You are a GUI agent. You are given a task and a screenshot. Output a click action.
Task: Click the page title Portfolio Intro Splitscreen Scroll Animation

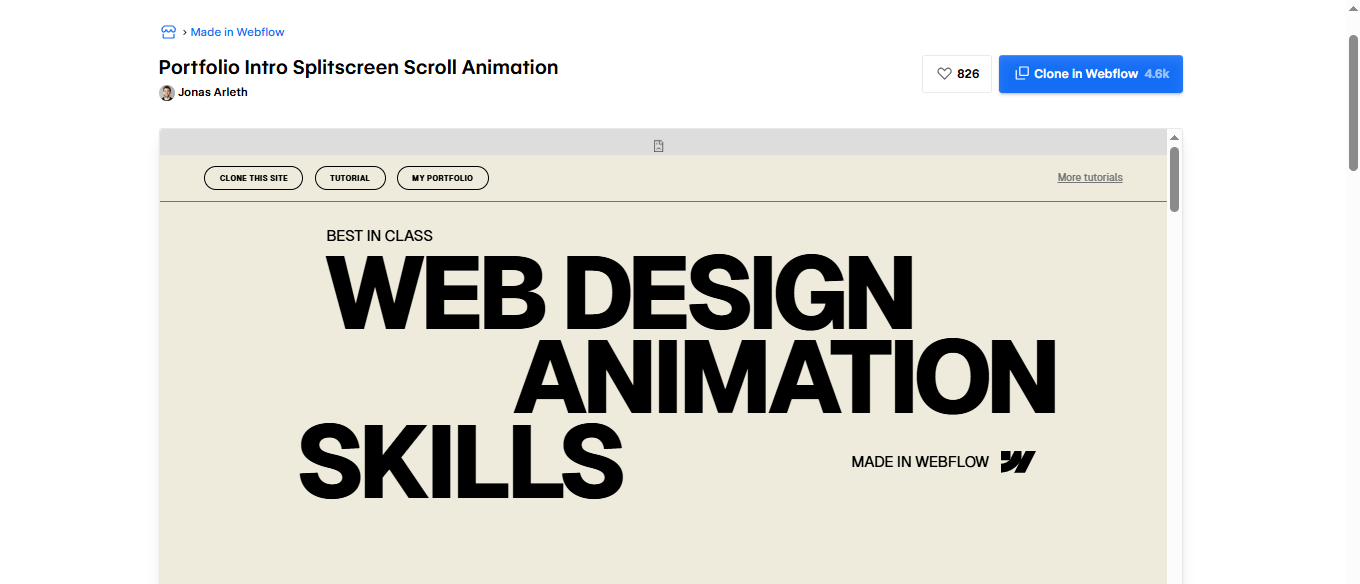[358, 67]
